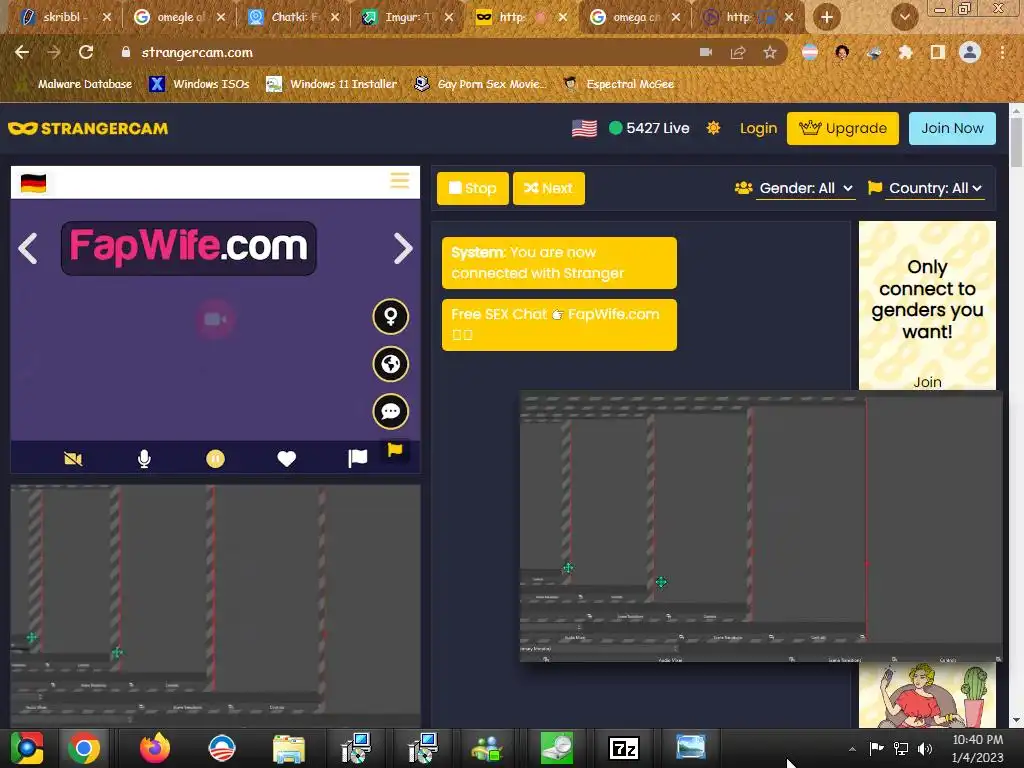The image size is (1024, 768).
Task: Click the white flag report icon
Action: pos(358,458)
